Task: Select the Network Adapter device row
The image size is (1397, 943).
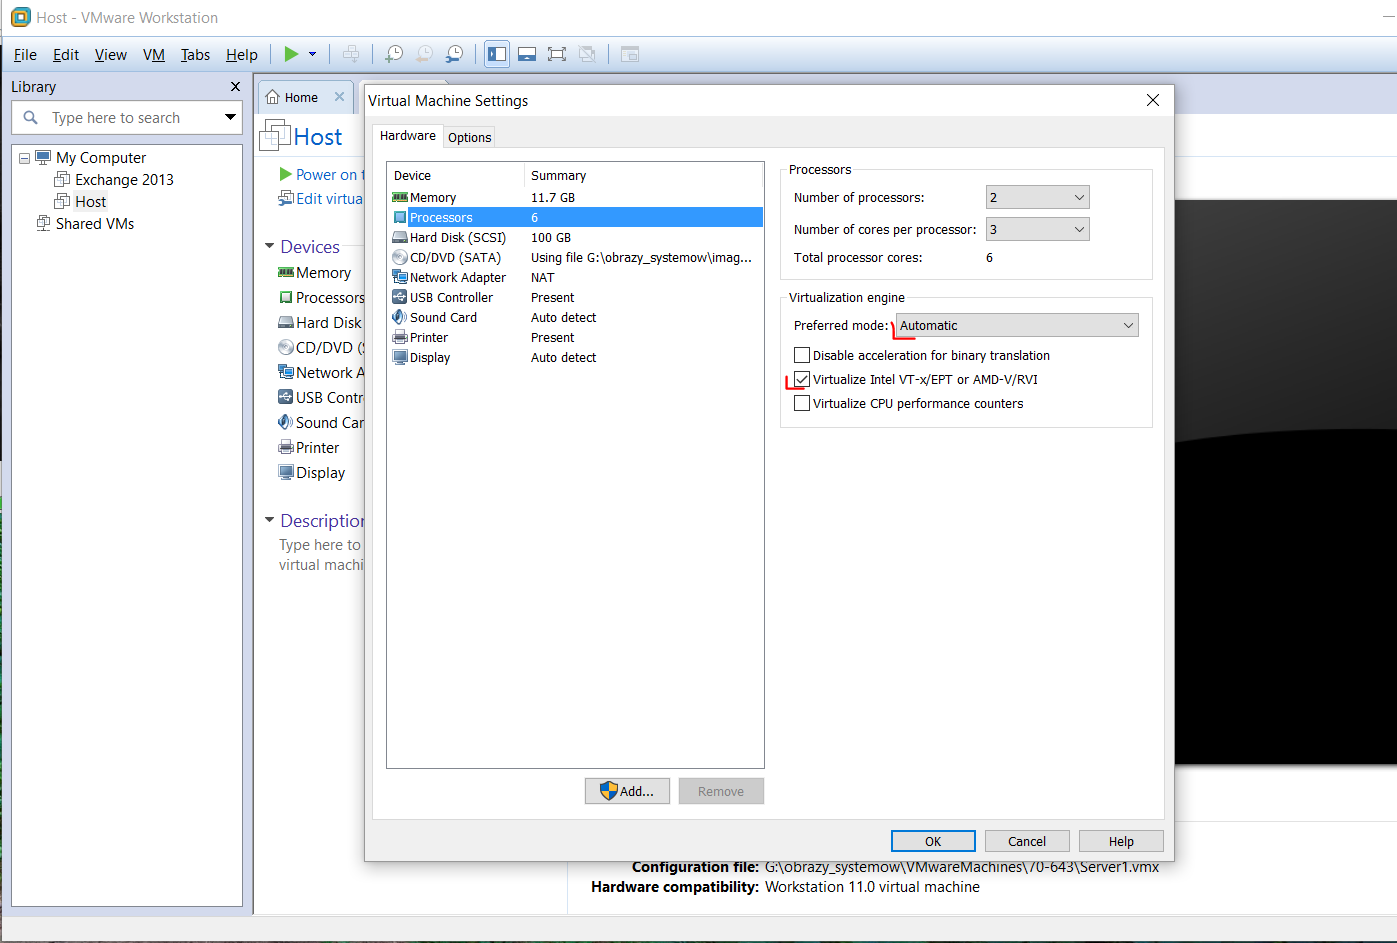Action: [x=575, y=278]
